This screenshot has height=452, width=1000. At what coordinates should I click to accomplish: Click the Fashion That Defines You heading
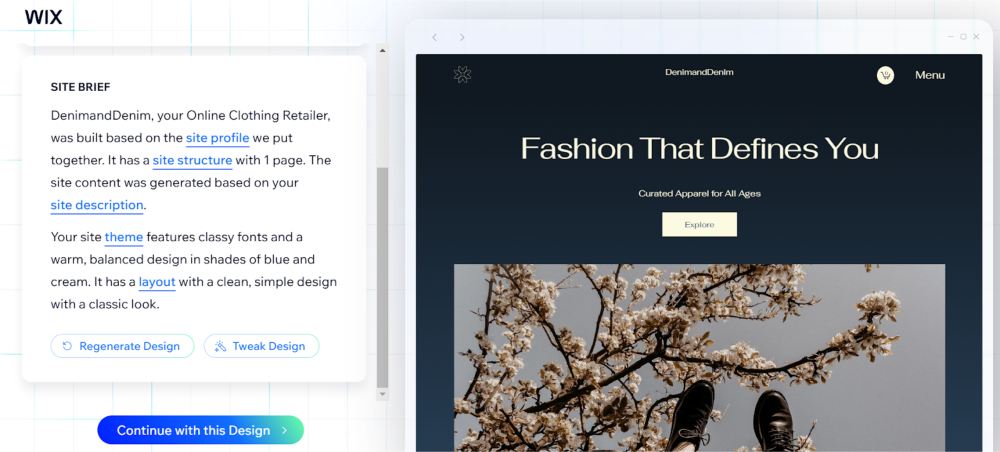click(700, 148)
